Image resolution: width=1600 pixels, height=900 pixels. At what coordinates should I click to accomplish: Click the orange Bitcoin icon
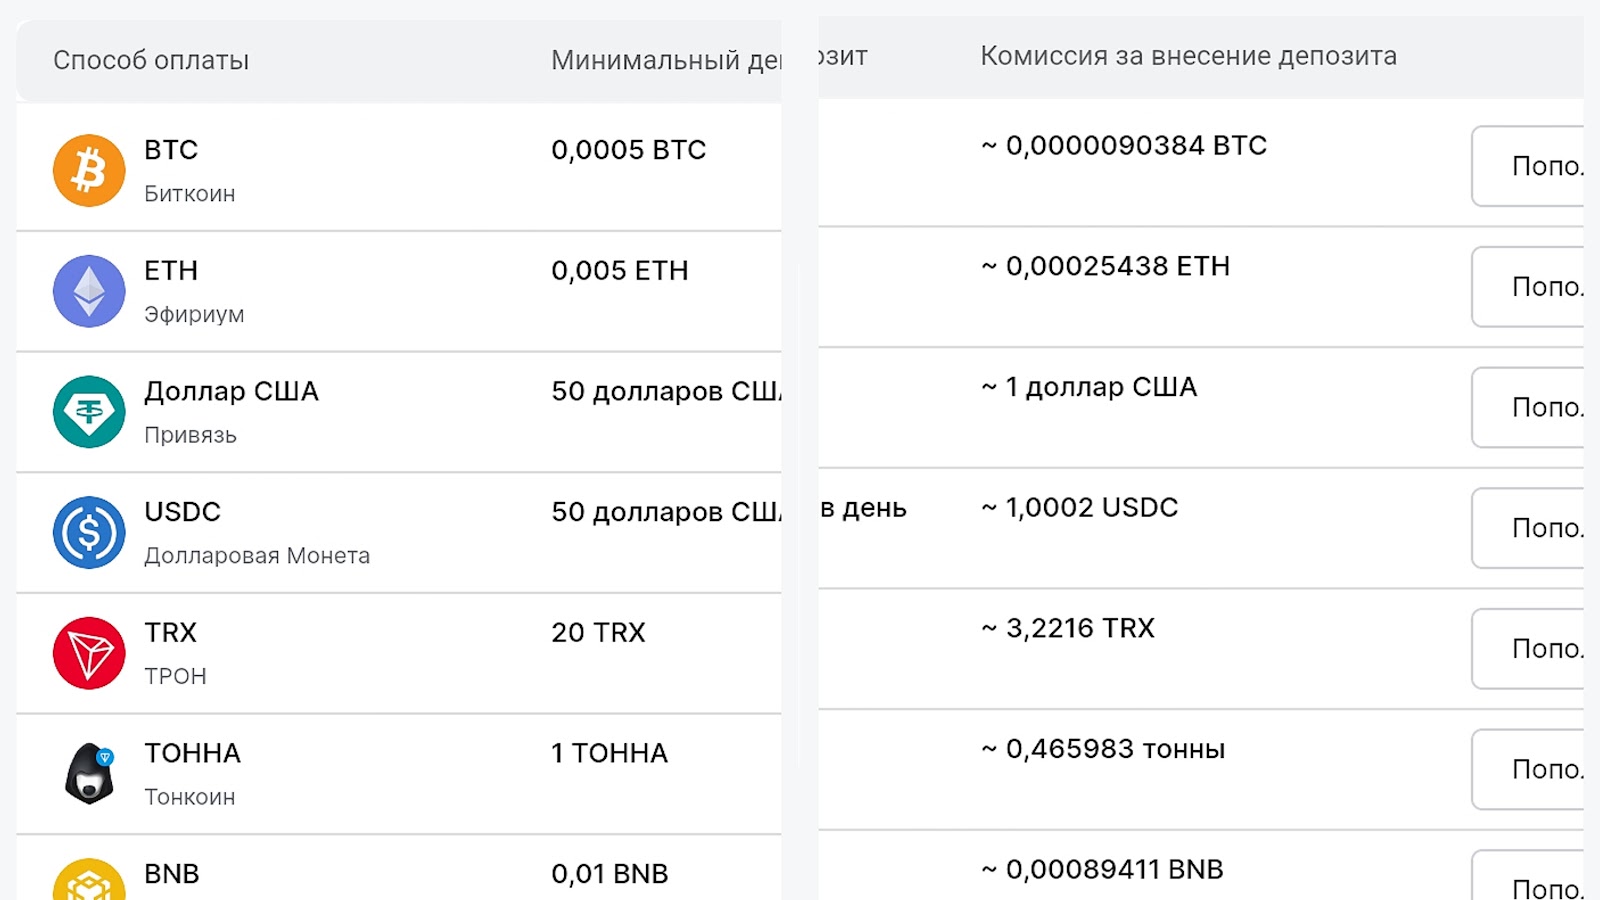tap(89, 171)
